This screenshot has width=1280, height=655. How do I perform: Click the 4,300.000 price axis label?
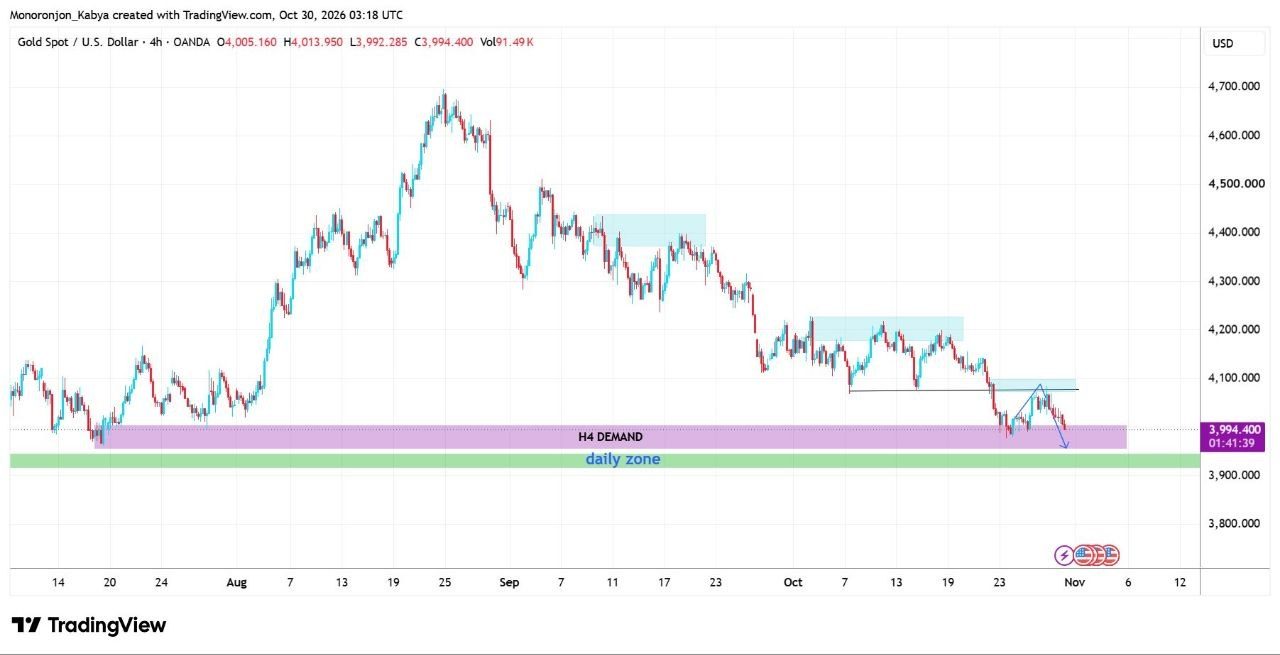click(x=1235, y=281)
